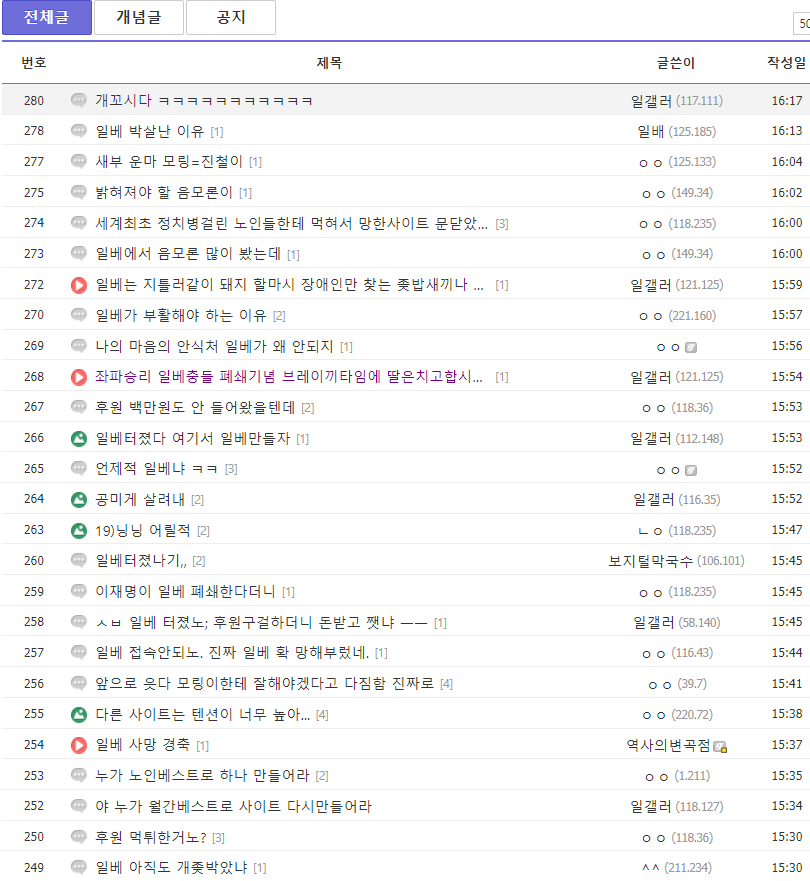Click the gallog badge on post 265 author

point(691,470)
